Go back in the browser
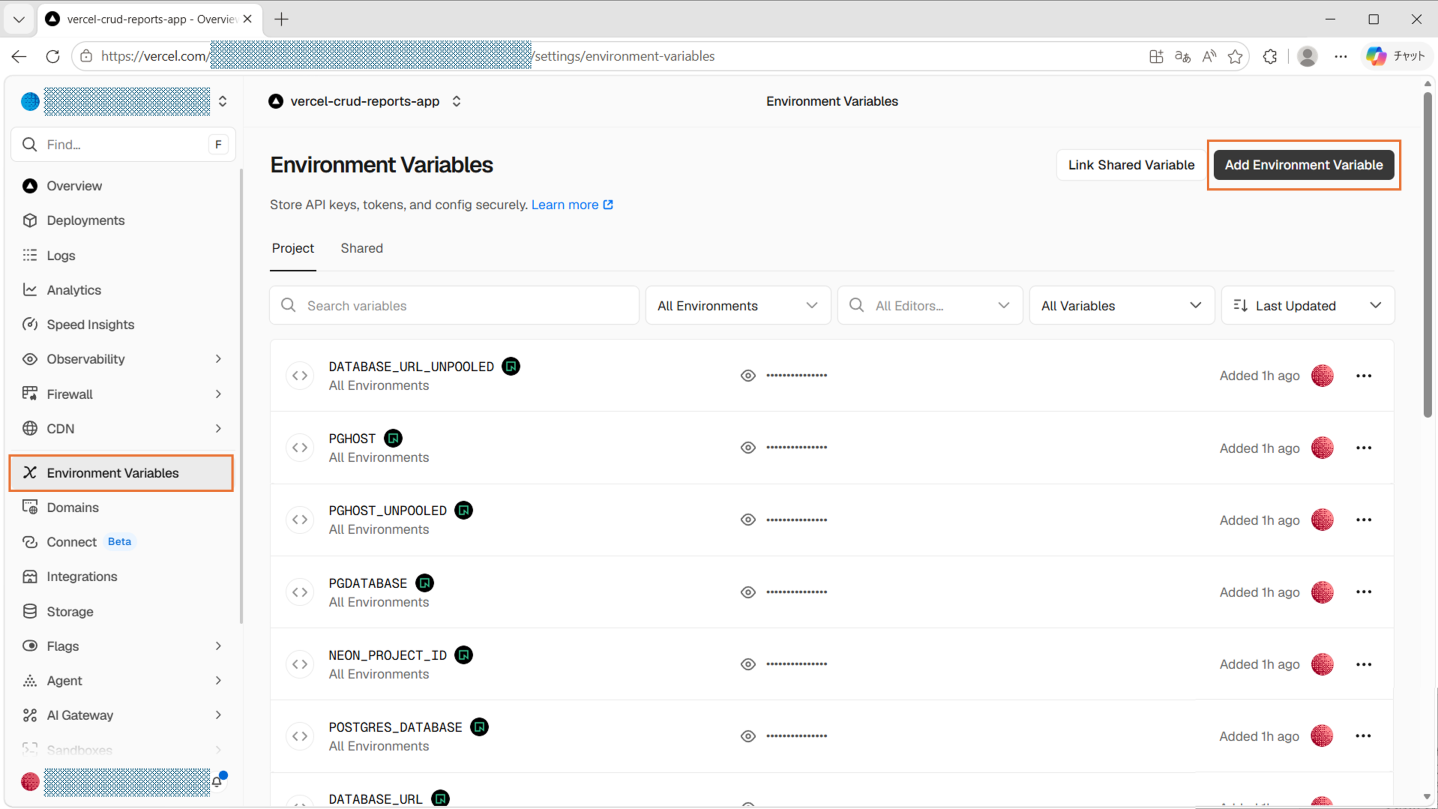This screenshot has width=1438, height=809. tap(19, 57)
